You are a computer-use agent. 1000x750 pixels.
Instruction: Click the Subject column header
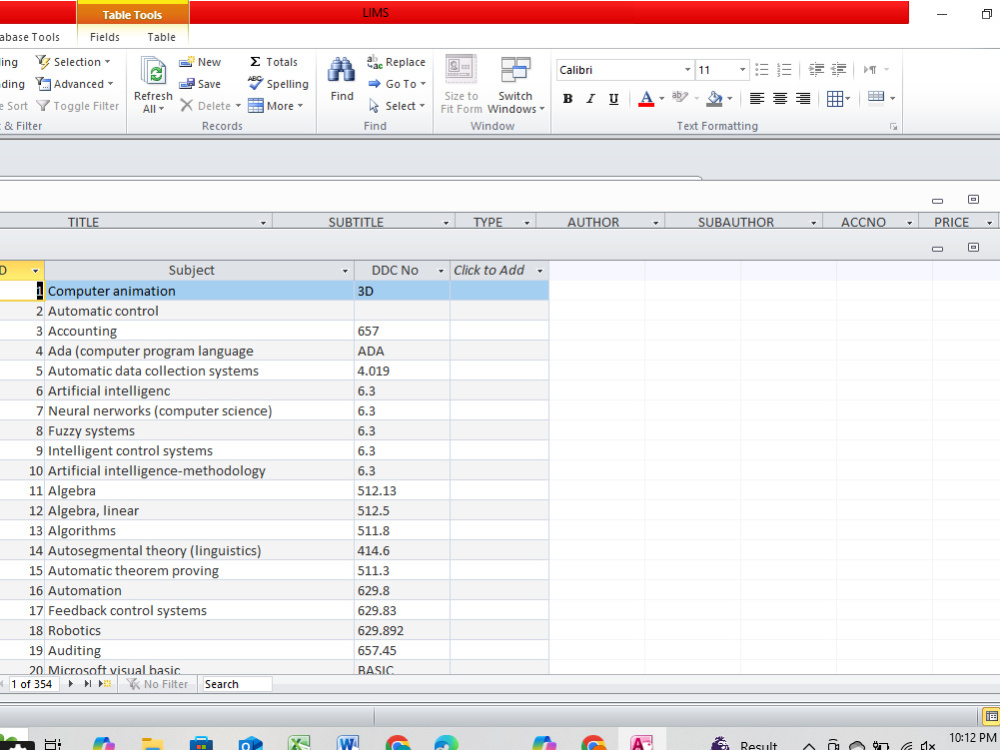point(191,270)
